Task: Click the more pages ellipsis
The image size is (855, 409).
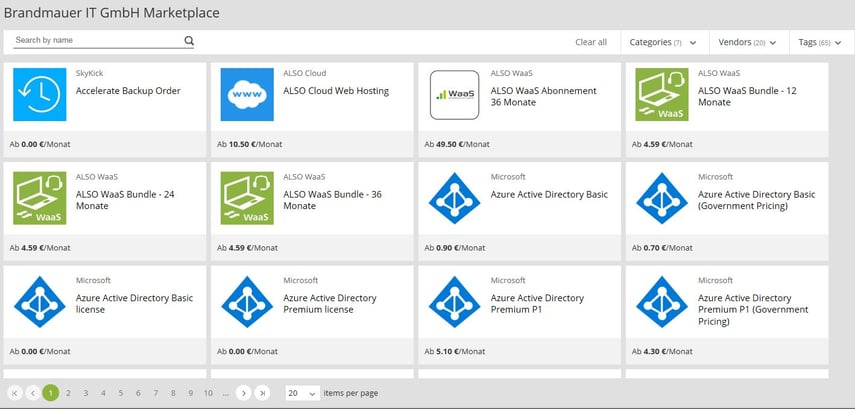Action: click(226, 393)
